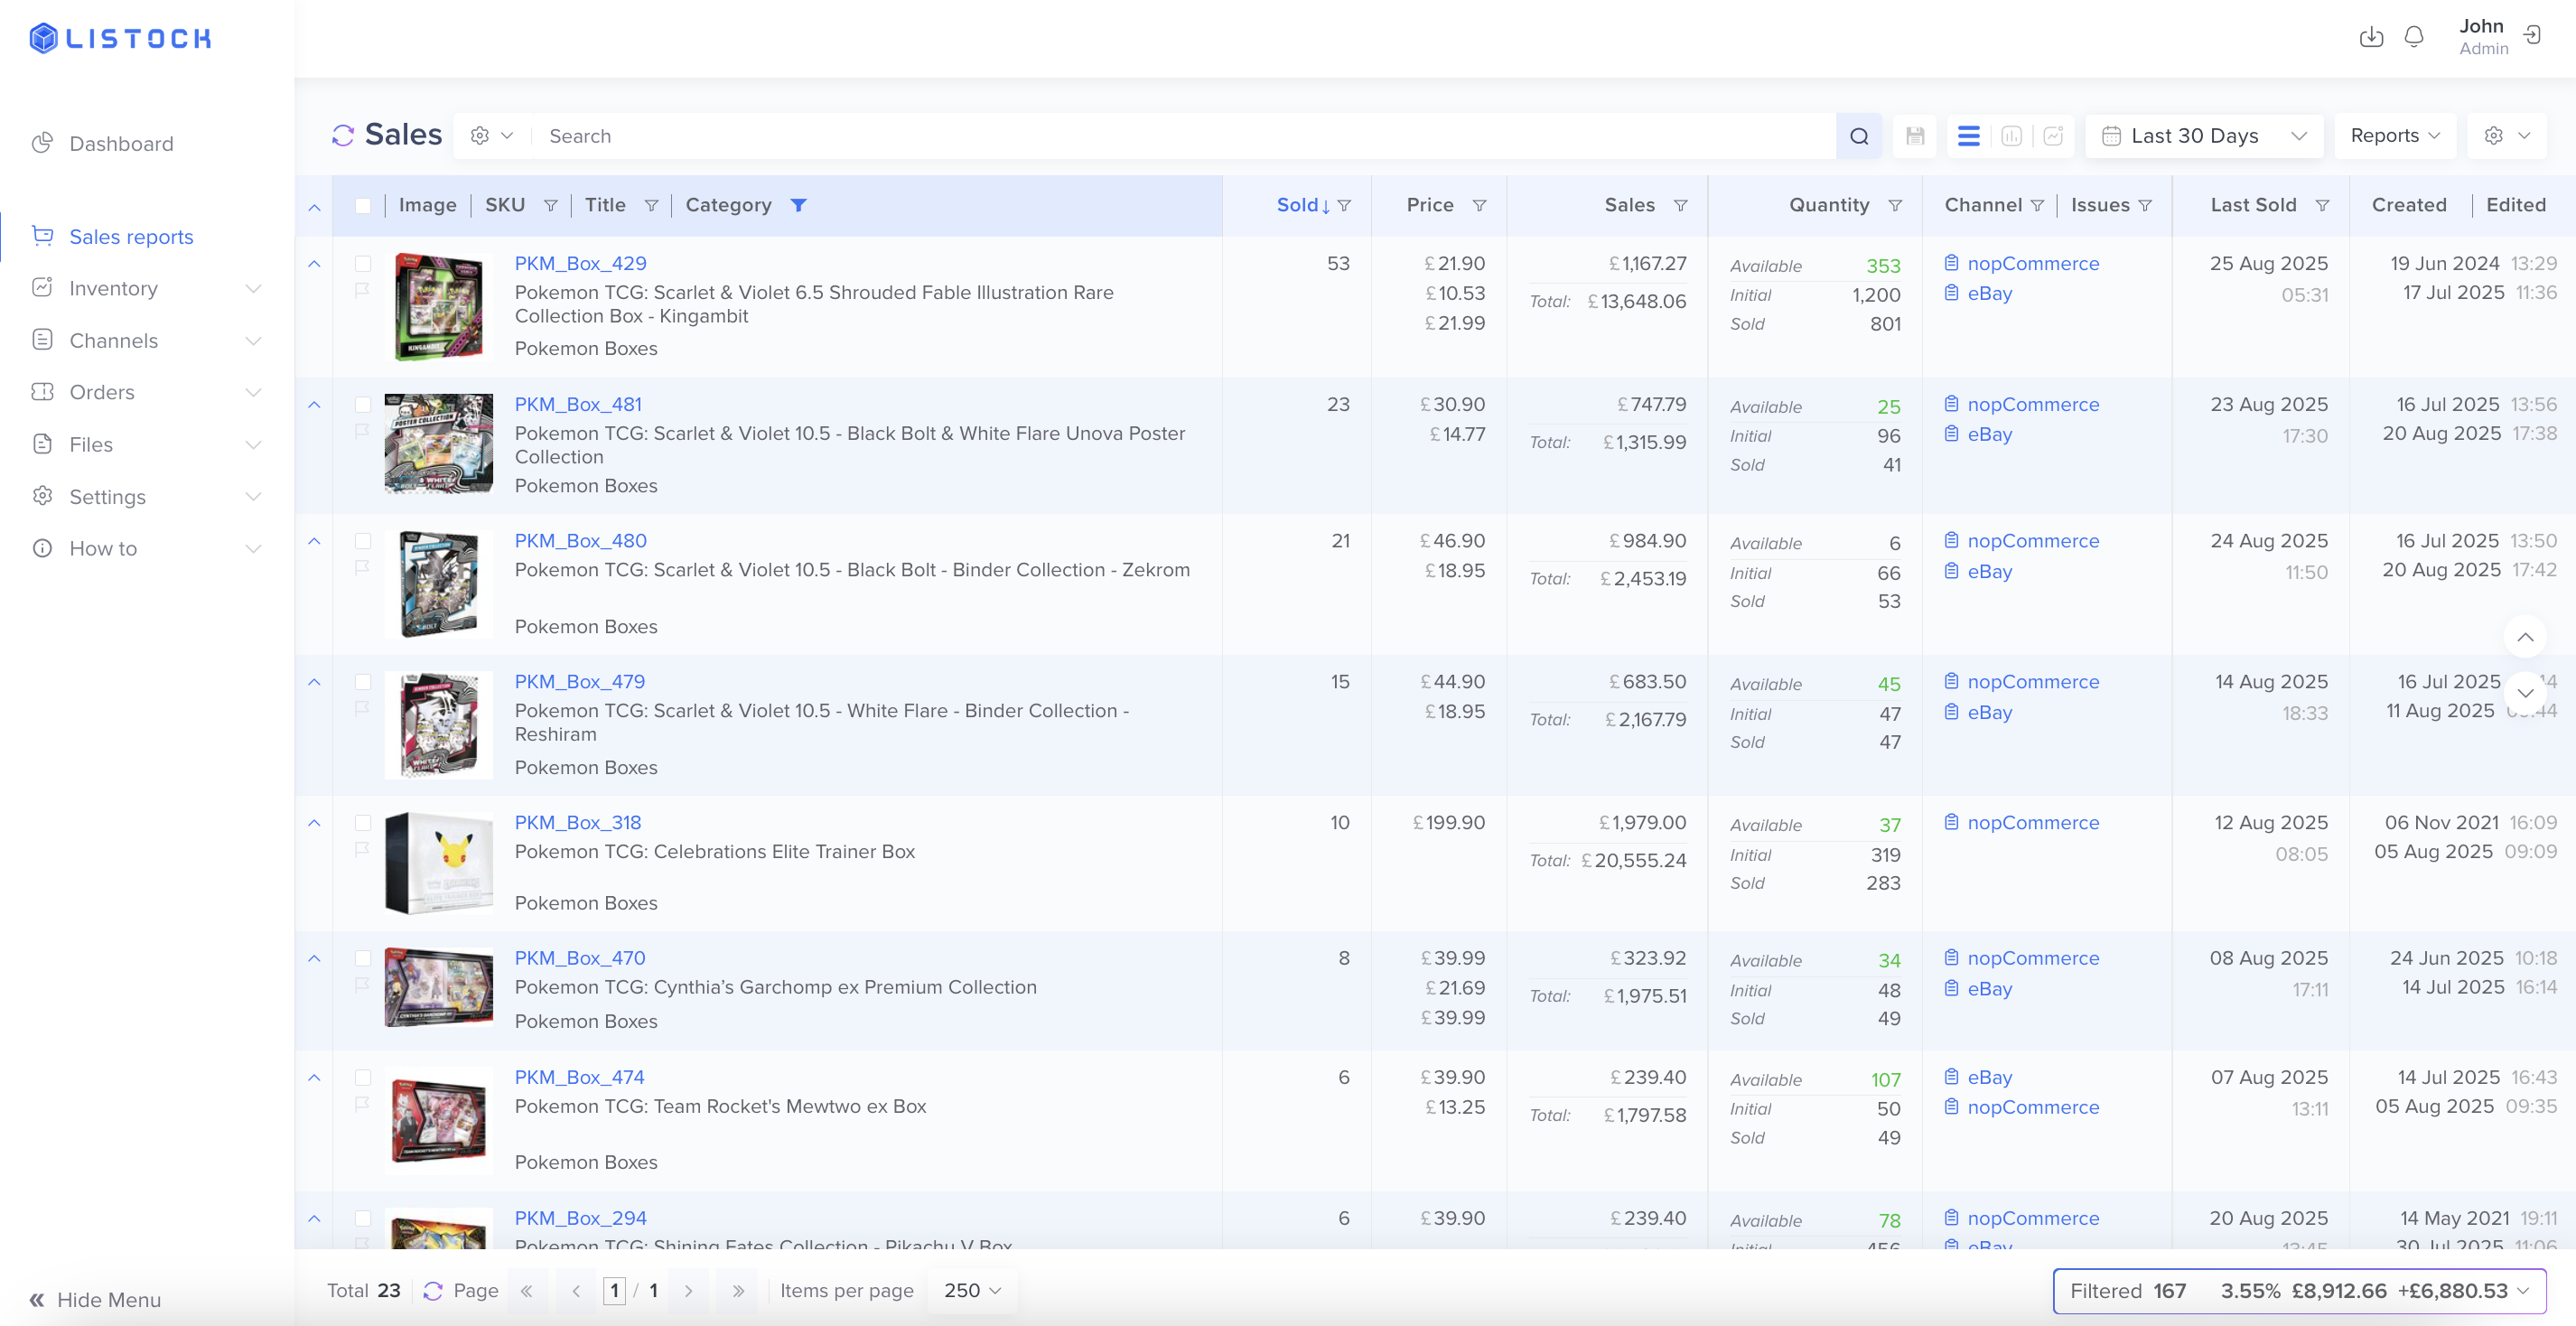Open the PKM_Box_480 SKU link
2576x1326 pixels.
click(580, 540)
